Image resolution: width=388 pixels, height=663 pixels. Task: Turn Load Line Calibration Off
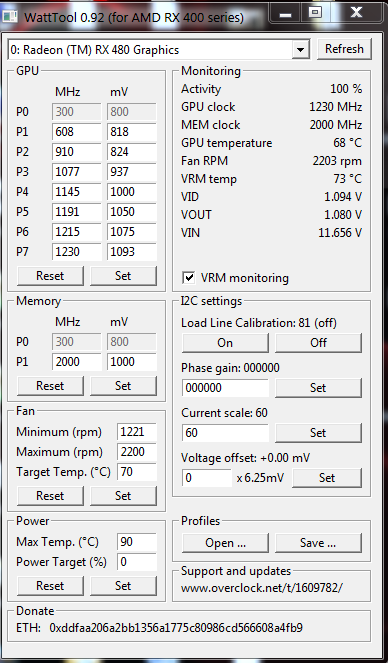click(318, 342)
